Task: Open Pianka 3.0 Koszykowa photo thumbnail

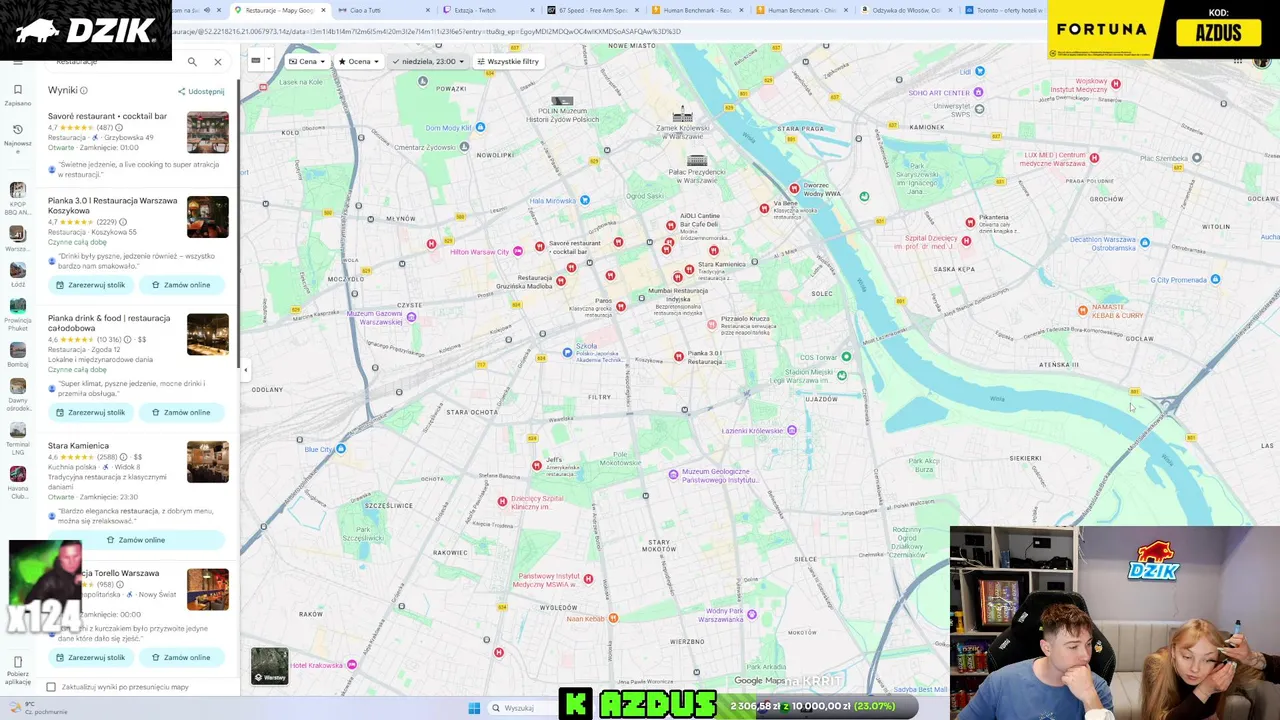Action: pos(207,217)
